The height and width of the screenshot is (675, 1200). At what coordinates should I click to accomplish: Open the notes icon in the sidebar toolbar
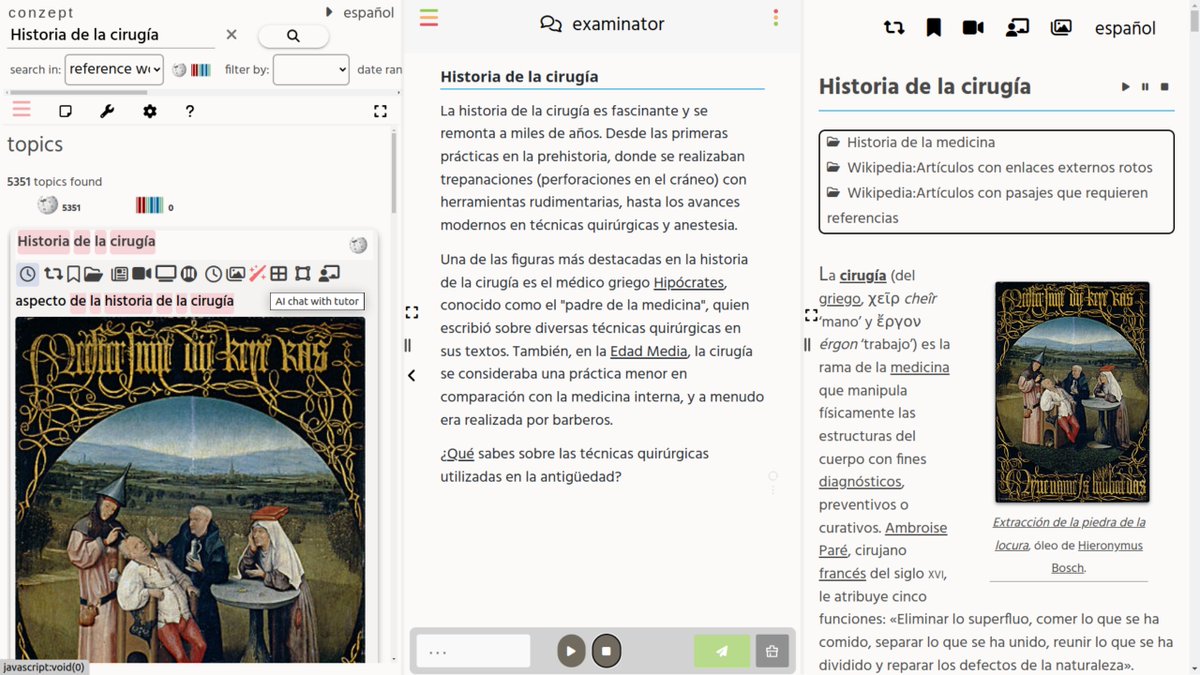[x=66, y=111]
